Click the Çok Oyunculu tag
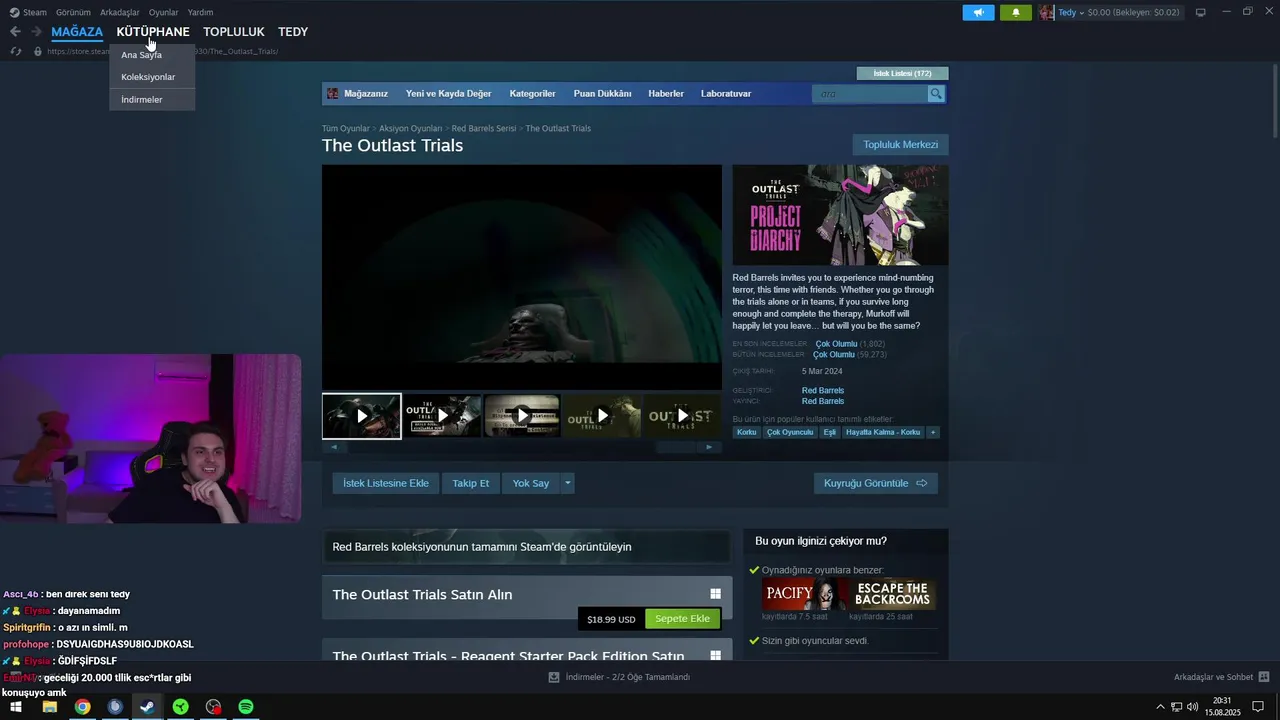 [790, 432]
